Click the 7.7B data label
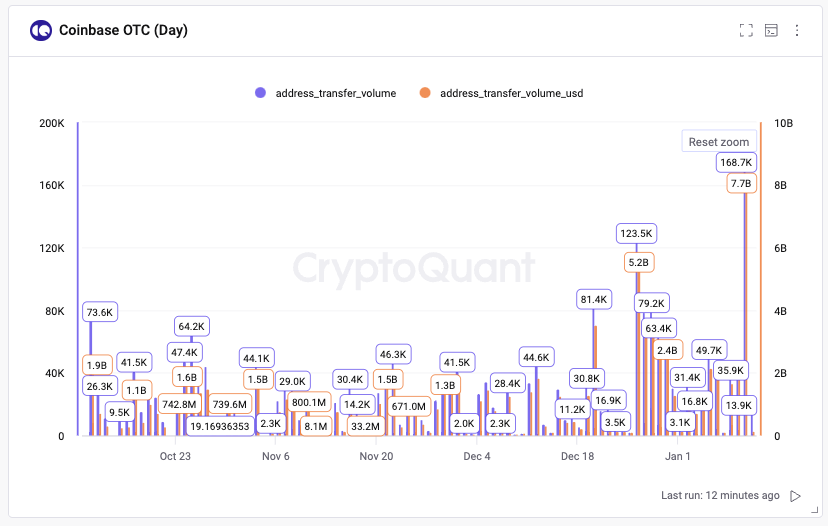828x526 pixels. coord(741,184)
